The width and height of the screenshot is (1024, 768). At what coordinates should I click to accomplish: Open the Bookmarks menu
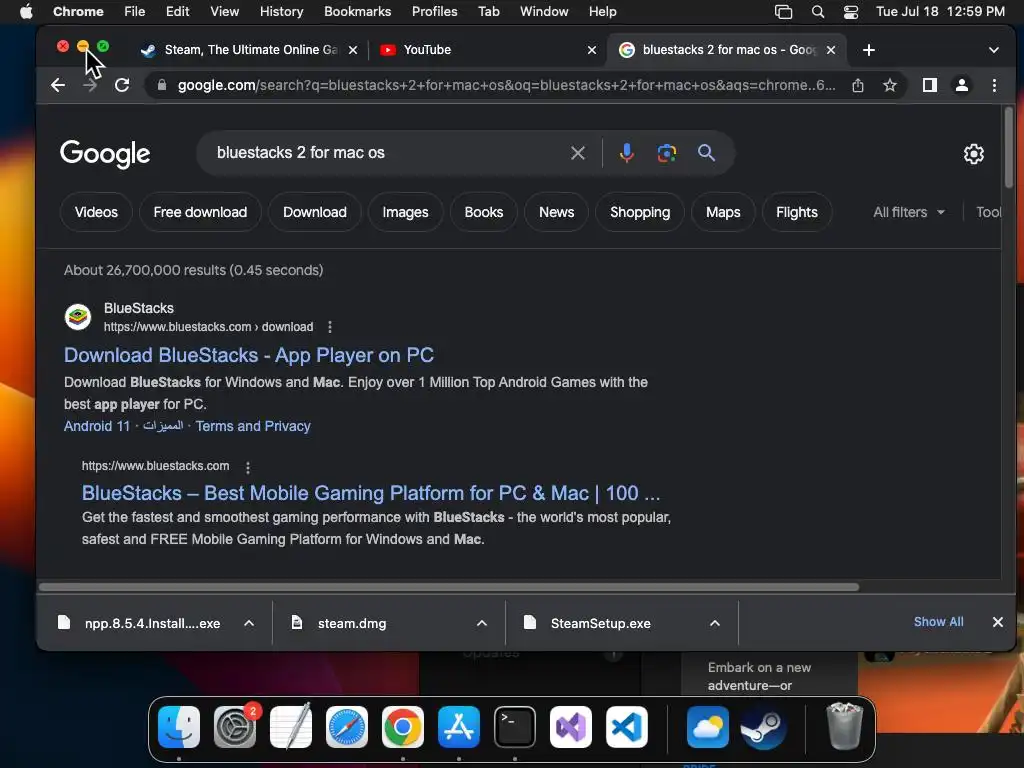(357, 12)
